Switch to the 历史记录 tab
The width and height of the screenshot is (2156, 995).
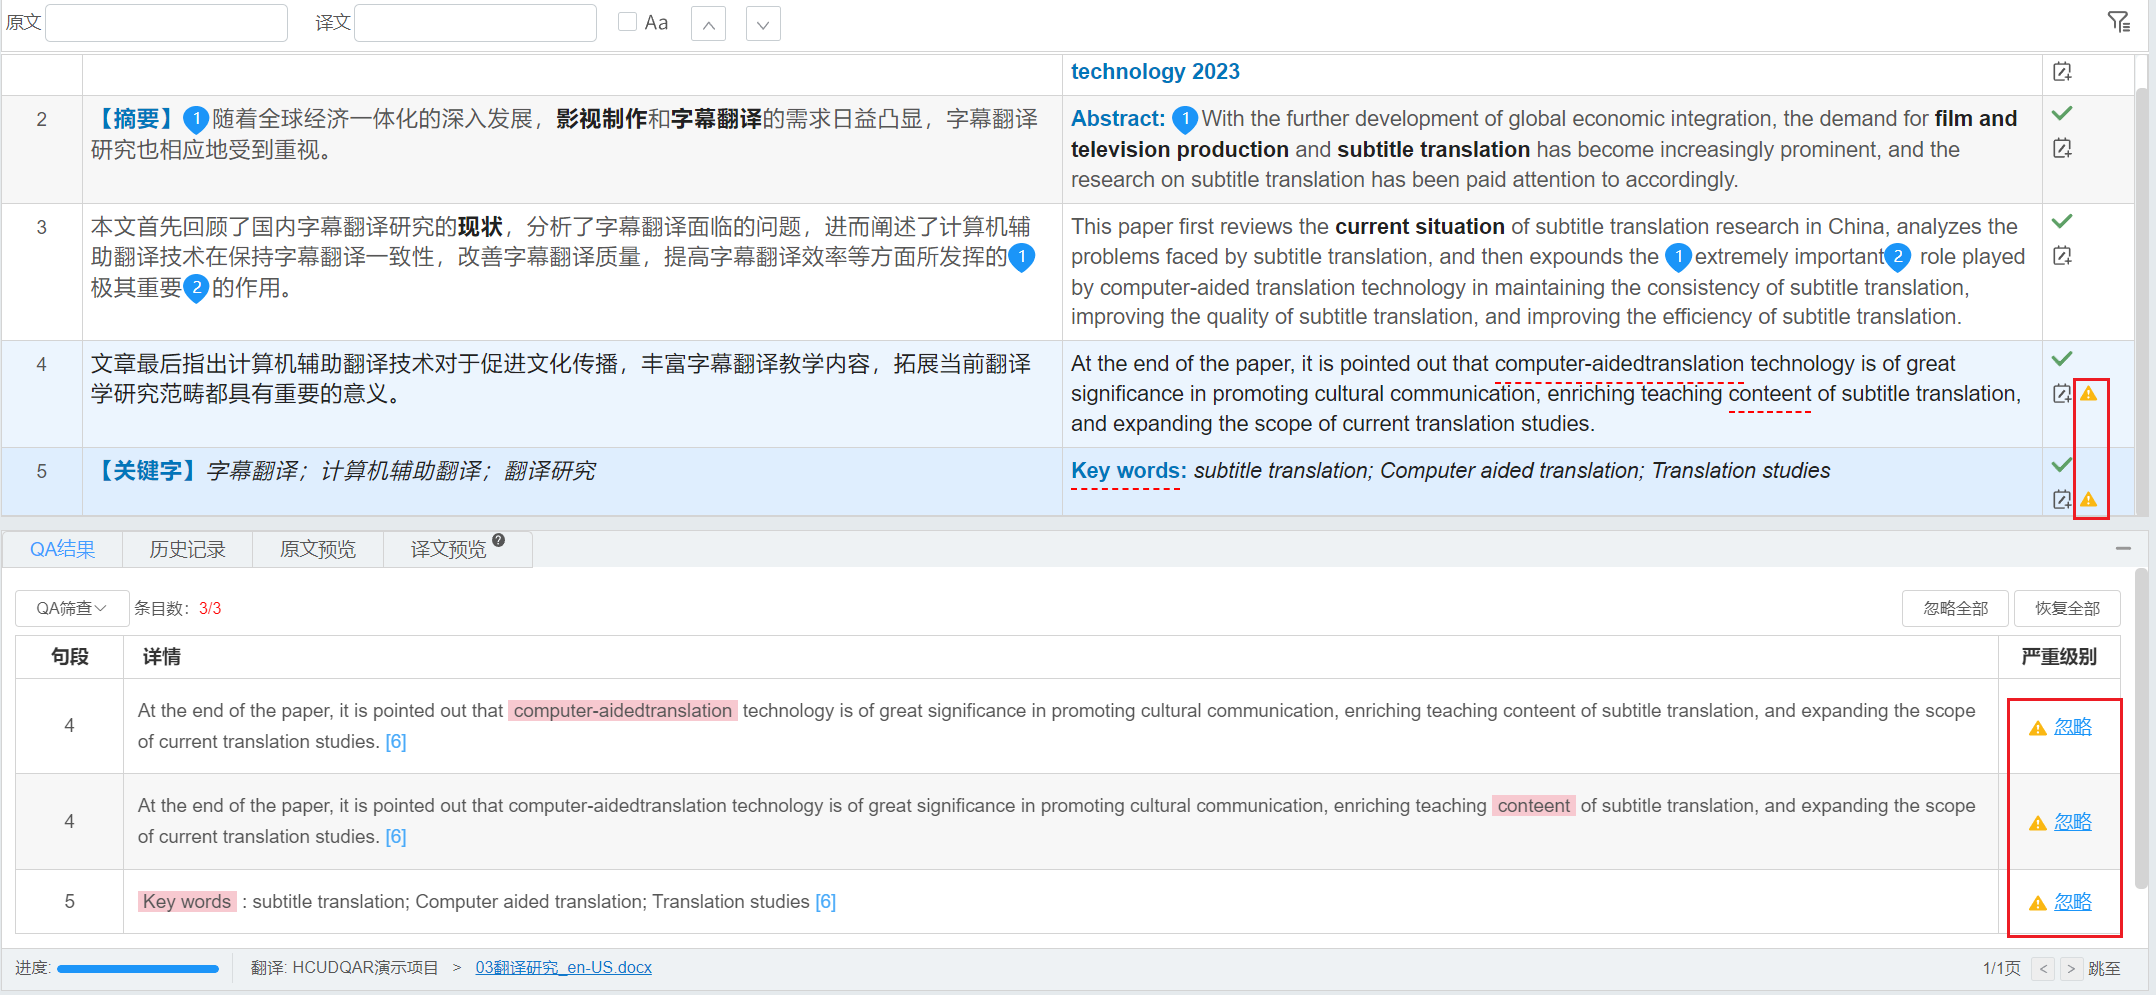click(x=187, y=549)
